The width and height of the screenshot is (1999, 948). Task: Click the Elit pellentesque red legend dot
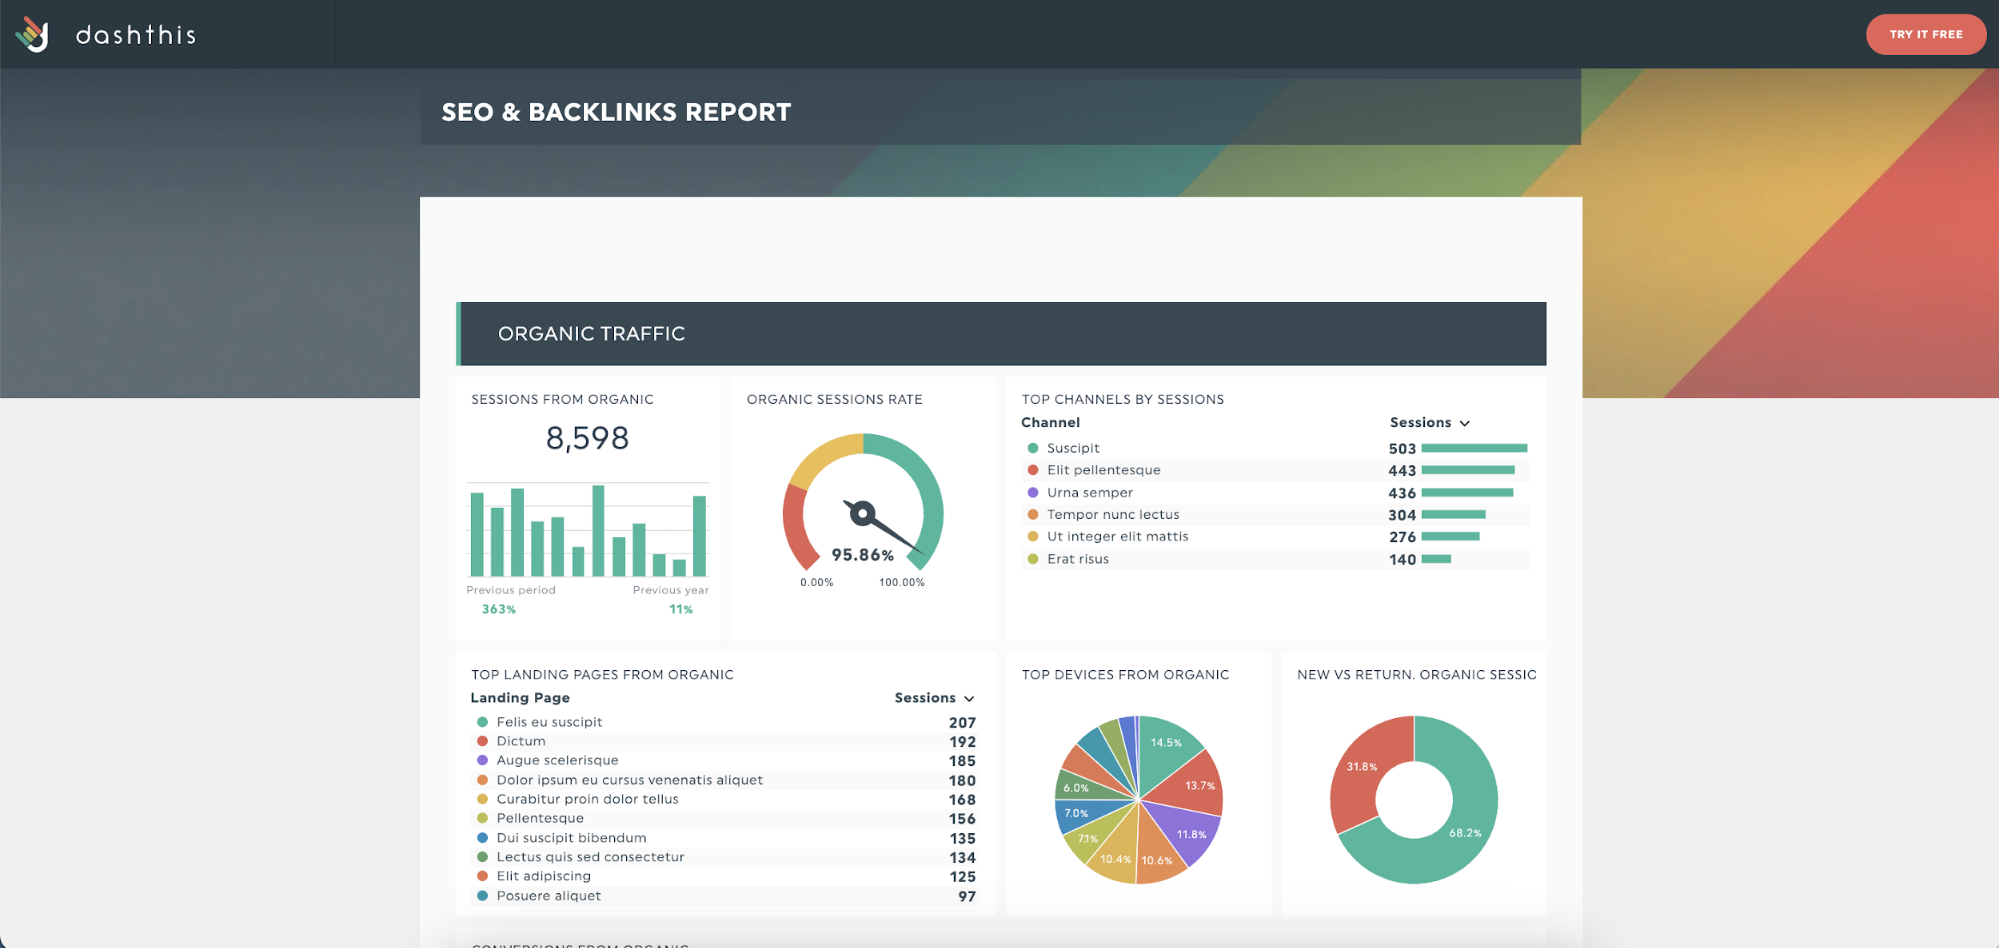[x=1033, y=470]
